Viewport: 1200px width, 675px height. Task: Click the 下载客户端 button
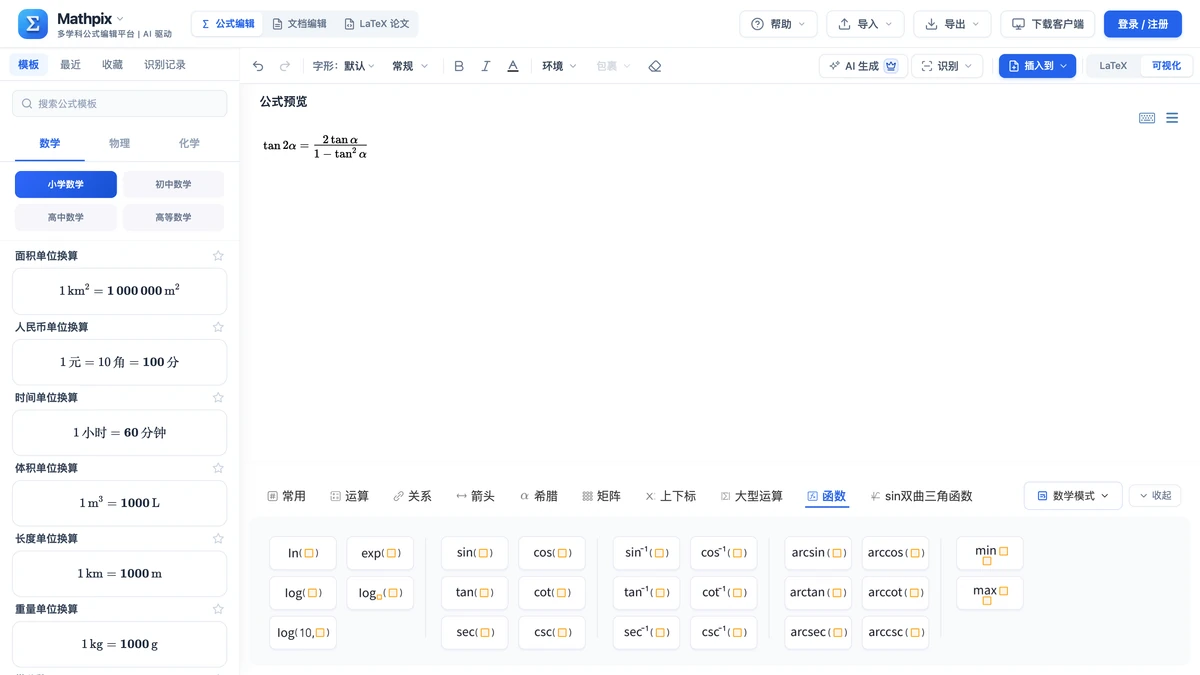[1047, 24]
